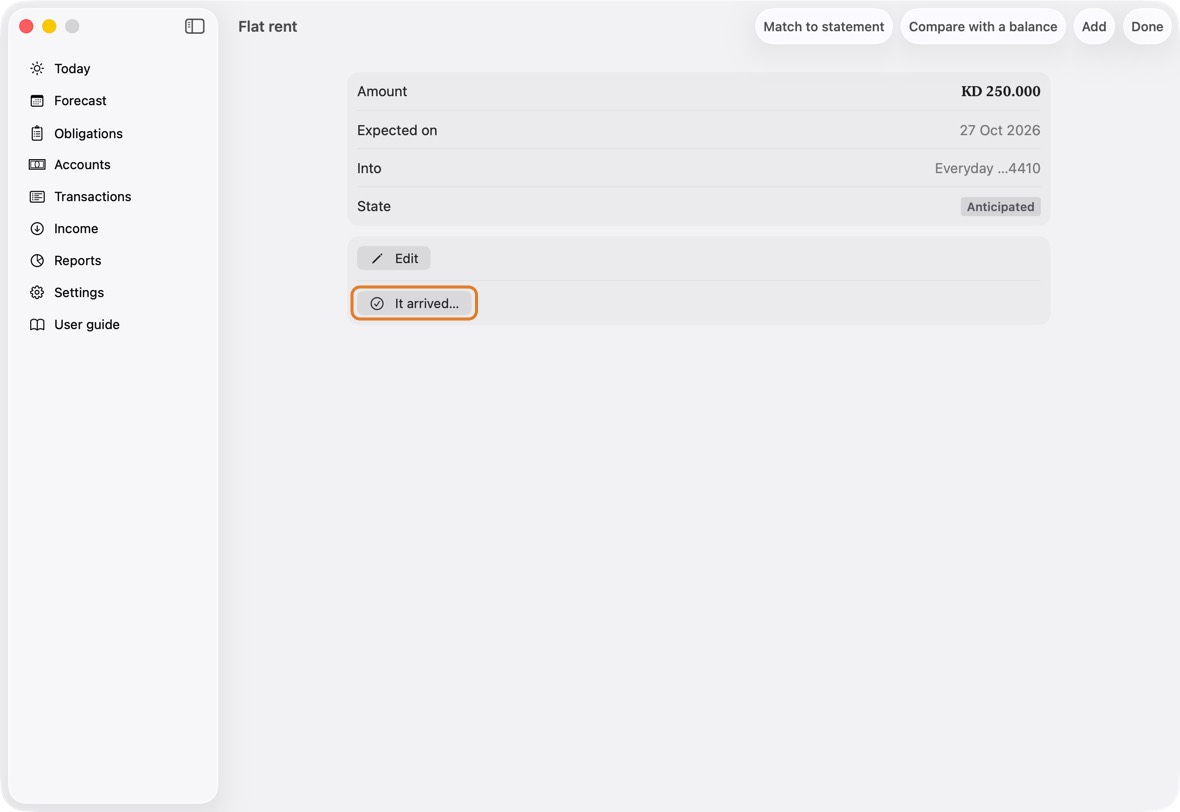Click the Today sun icon
This screenshot has height=812, width=1180.
pos(37,68)
